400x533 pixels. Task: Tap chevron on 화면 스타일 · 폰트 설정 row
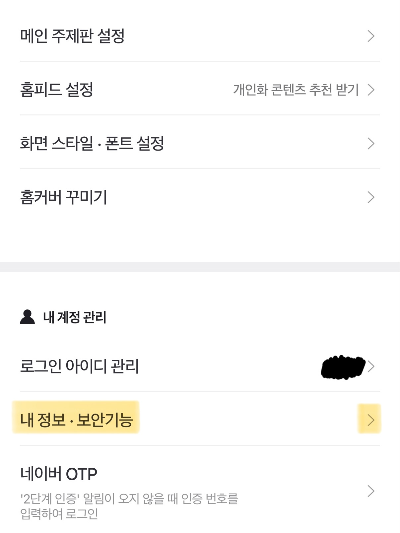click(371, 144)
